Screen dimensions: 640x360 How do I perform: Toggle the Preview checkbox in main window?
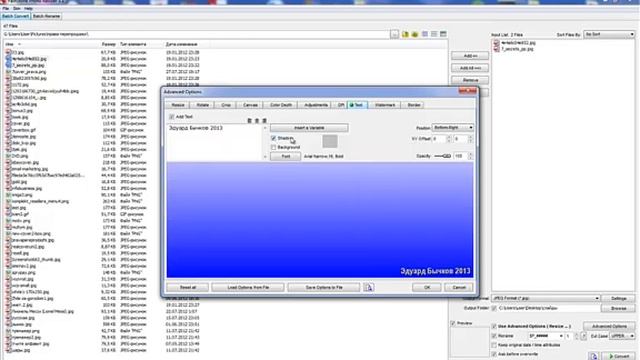pyautogui.click(x=453, y=323)
